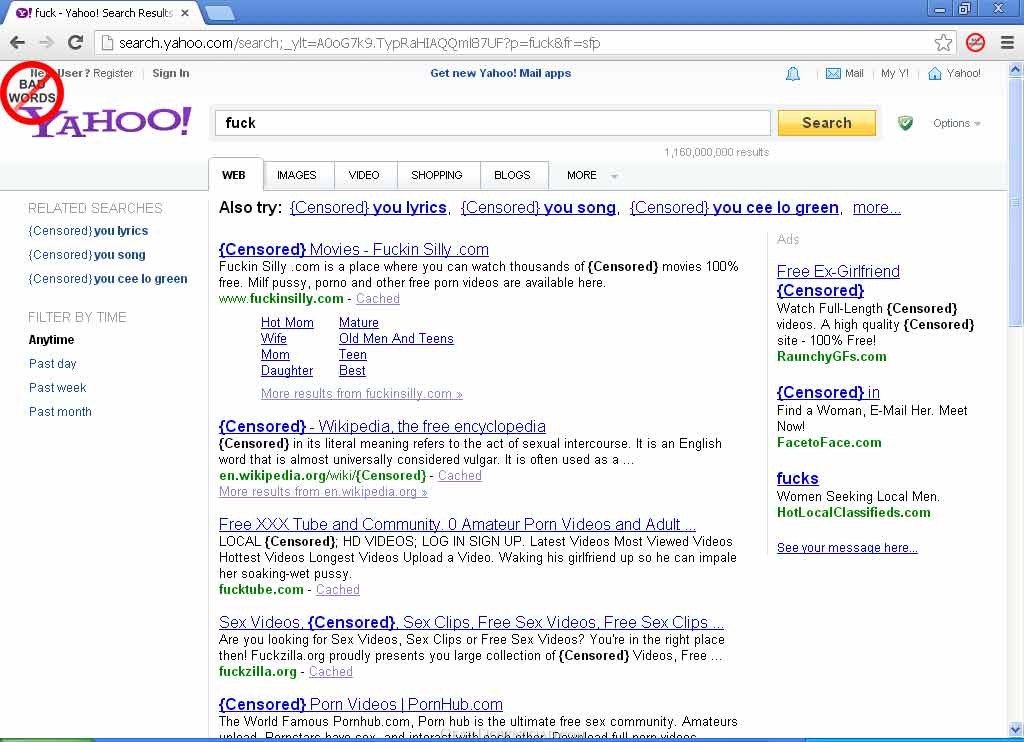The image size is (1024, 742).
Task: Click the '1,160,000,000 results' count text
Action: coord(716,152)
